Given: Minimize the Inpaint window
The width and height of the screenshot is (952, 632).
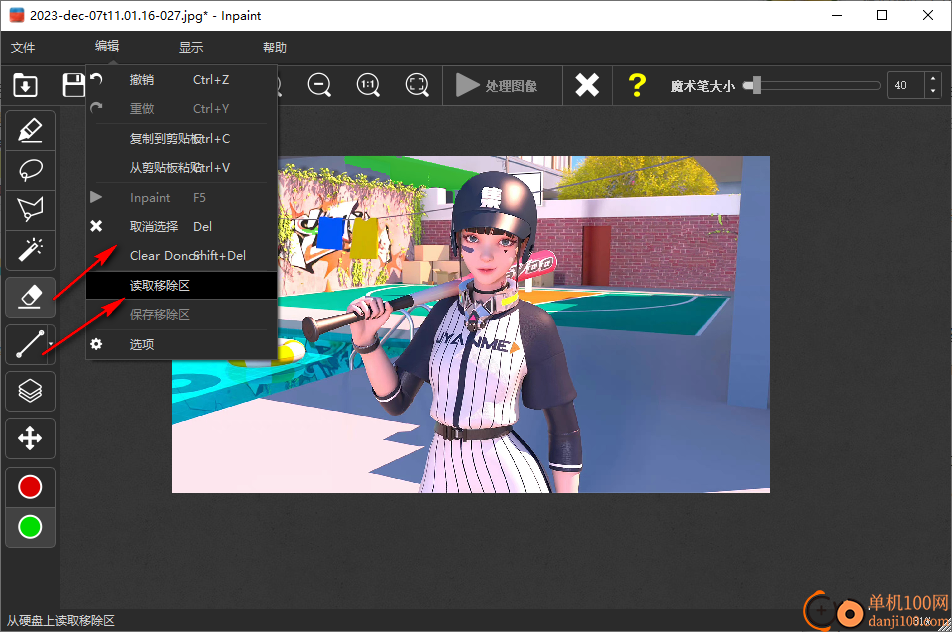Looking at the screenshot, I should [837, 15].
